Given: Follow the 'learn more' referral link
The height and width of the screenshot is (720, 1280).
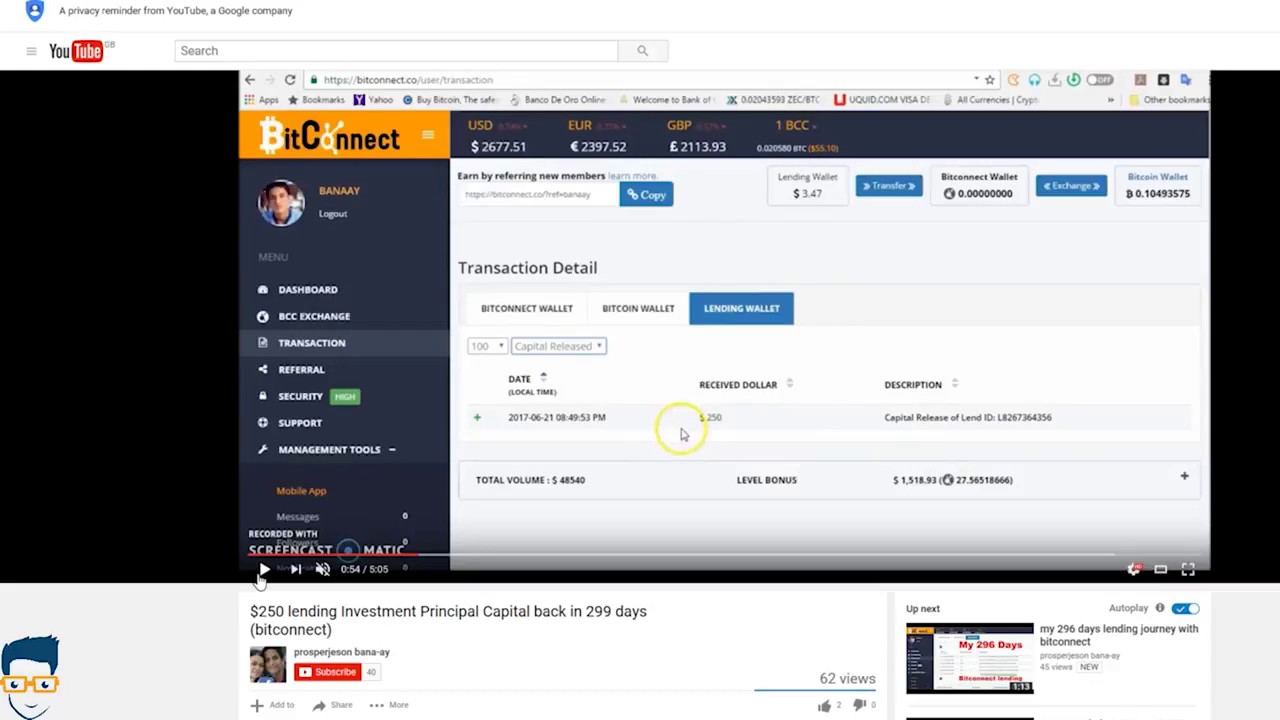Looking at the screenshot, I should tap(632, 176).
